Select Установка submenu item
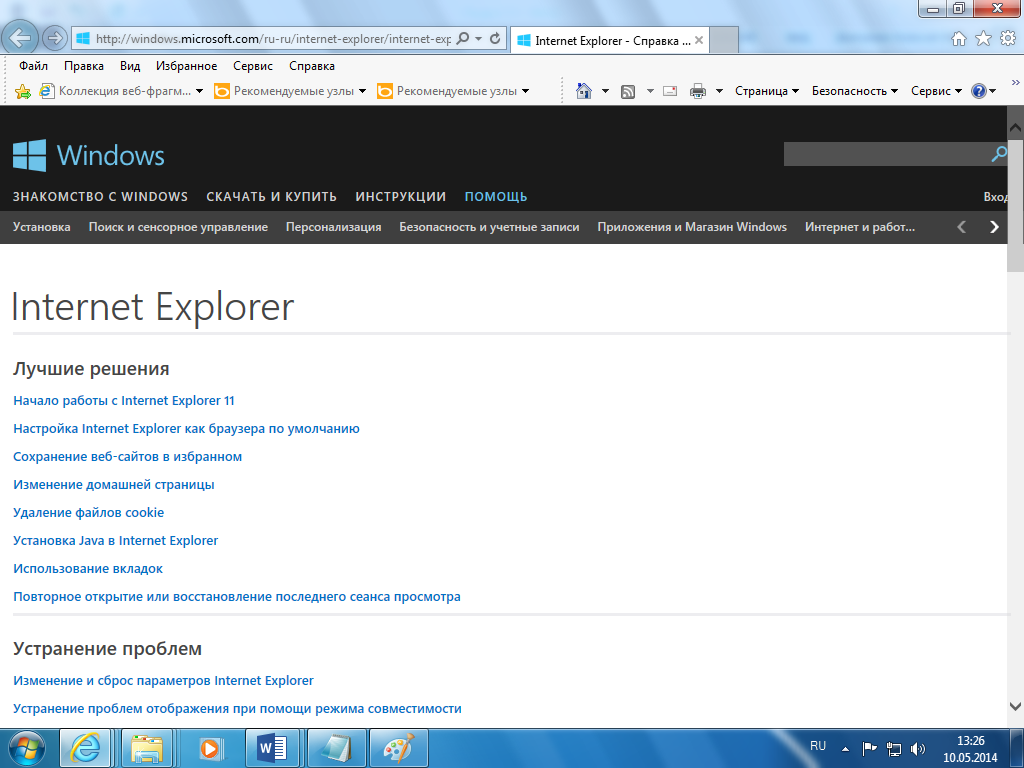This screenshot has height=768, width=1024. [x=42, y=227]
